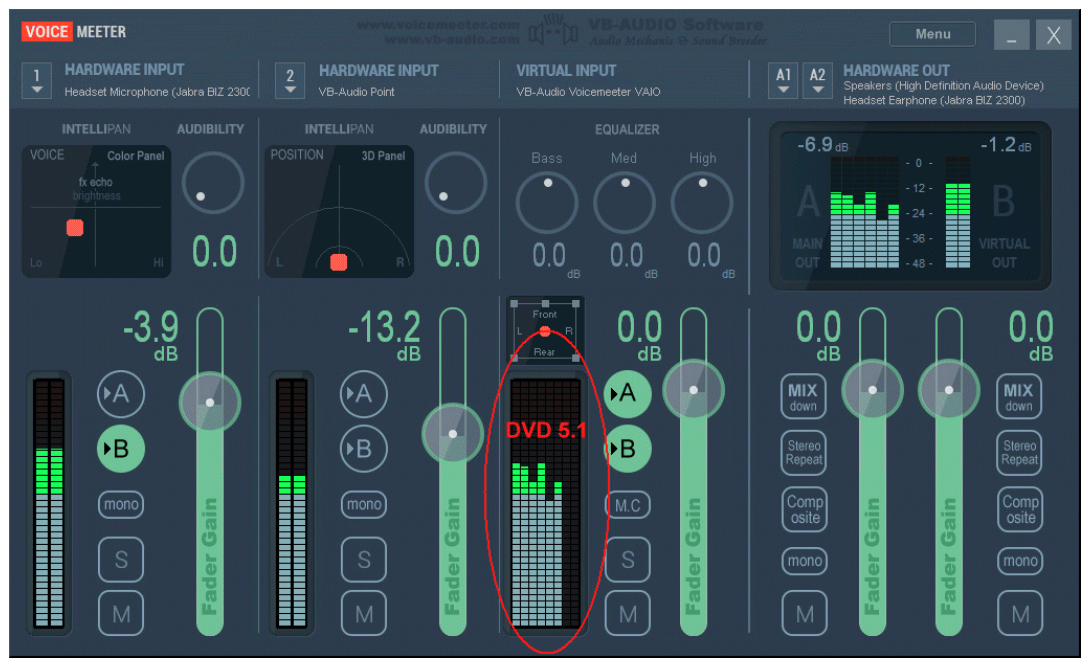Click Hardware Input 2 fader gain knob
The image size is (1088, 666).
[452, 434]
